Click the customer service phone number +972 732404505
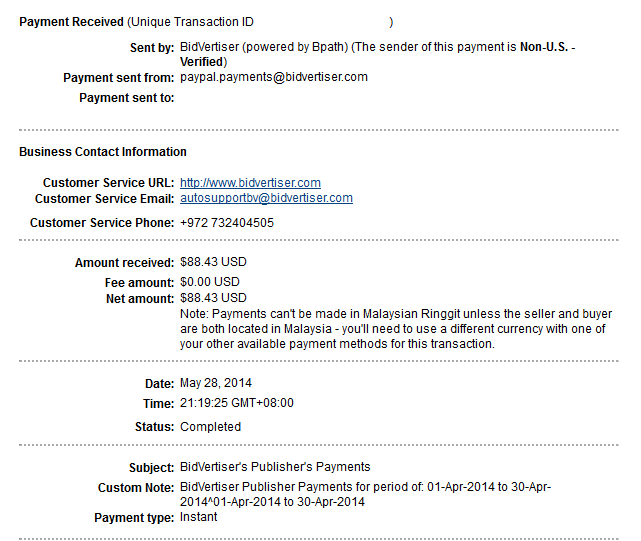641x541 pixels. [226, 223]
